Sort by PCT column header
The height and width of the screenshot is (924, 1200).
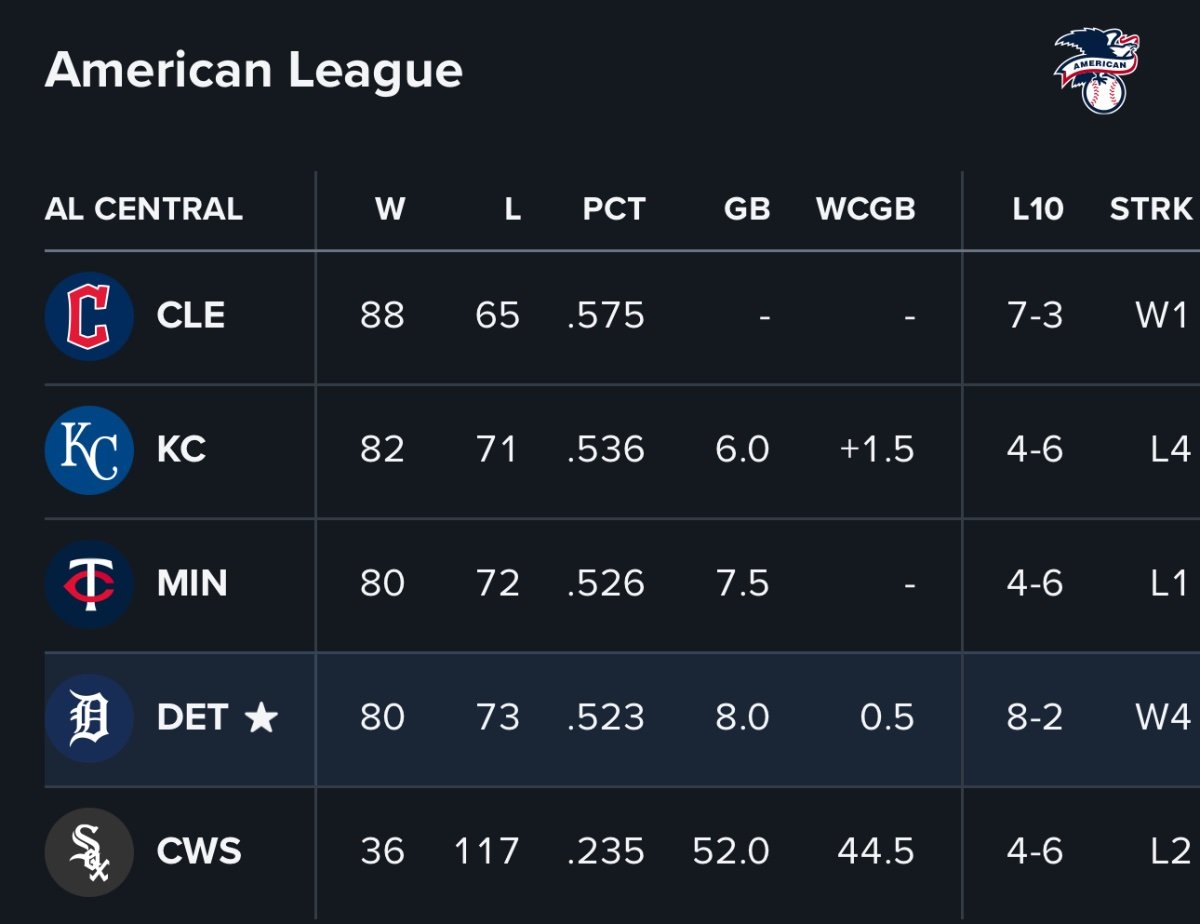pyautogui.click(x=614, y=209)
